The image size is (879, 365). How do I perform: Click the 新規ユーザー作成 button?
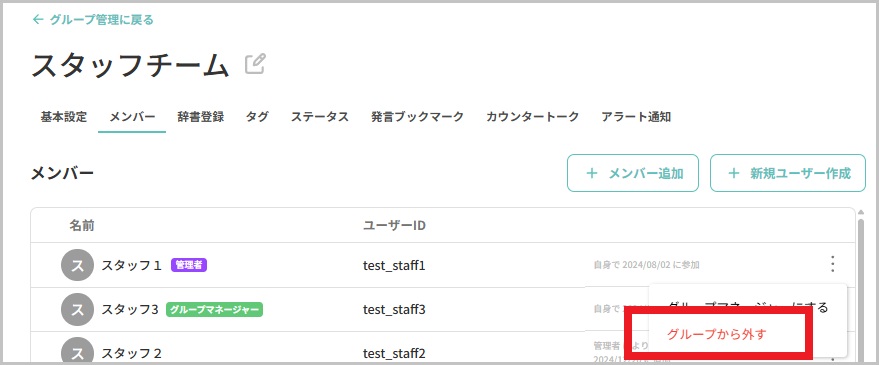point(788,173)
